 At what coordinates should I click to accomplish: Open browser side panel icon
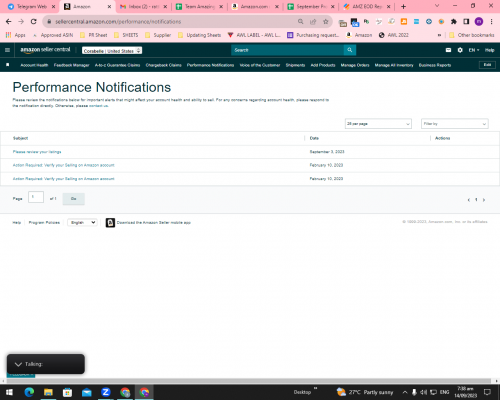pos(466,22)
